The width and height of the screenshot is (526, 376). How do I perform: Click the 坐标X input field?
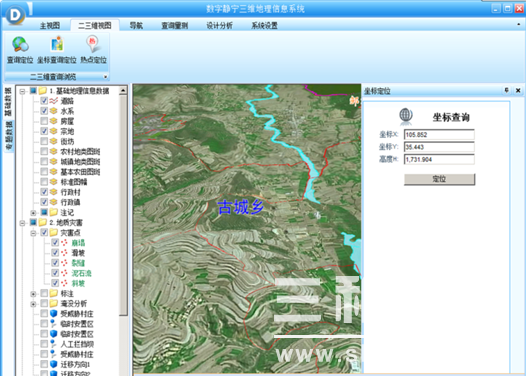439,135
